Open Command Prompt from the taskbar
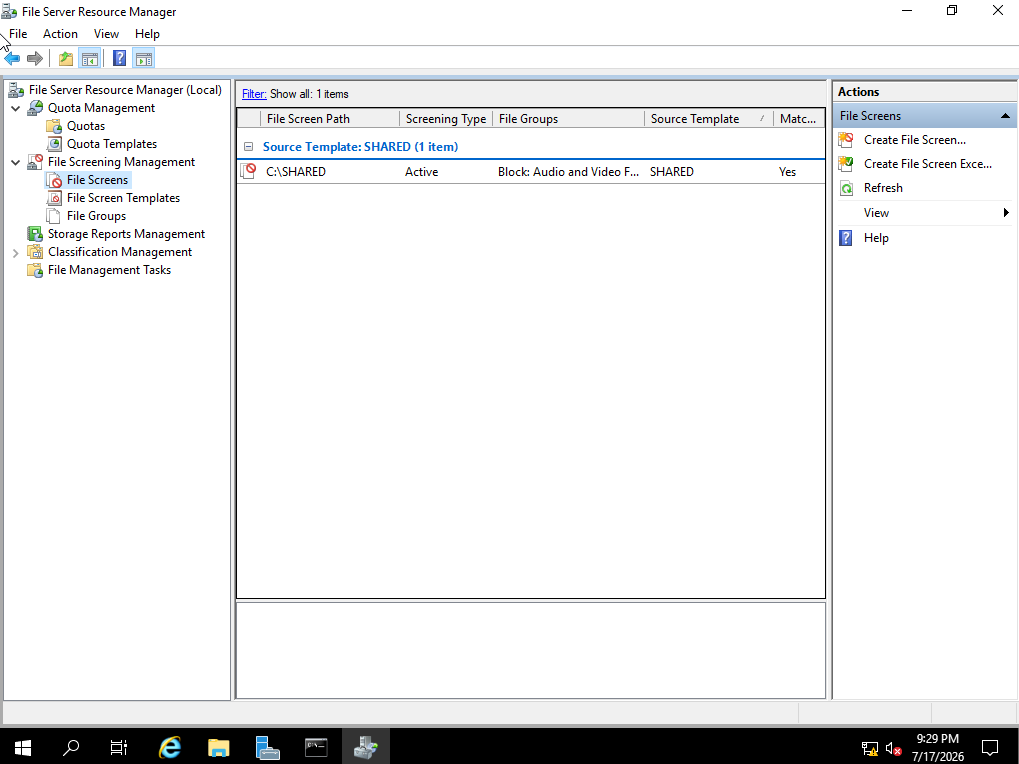Screen dimensions: 1019x764 [x=316, y=747]
